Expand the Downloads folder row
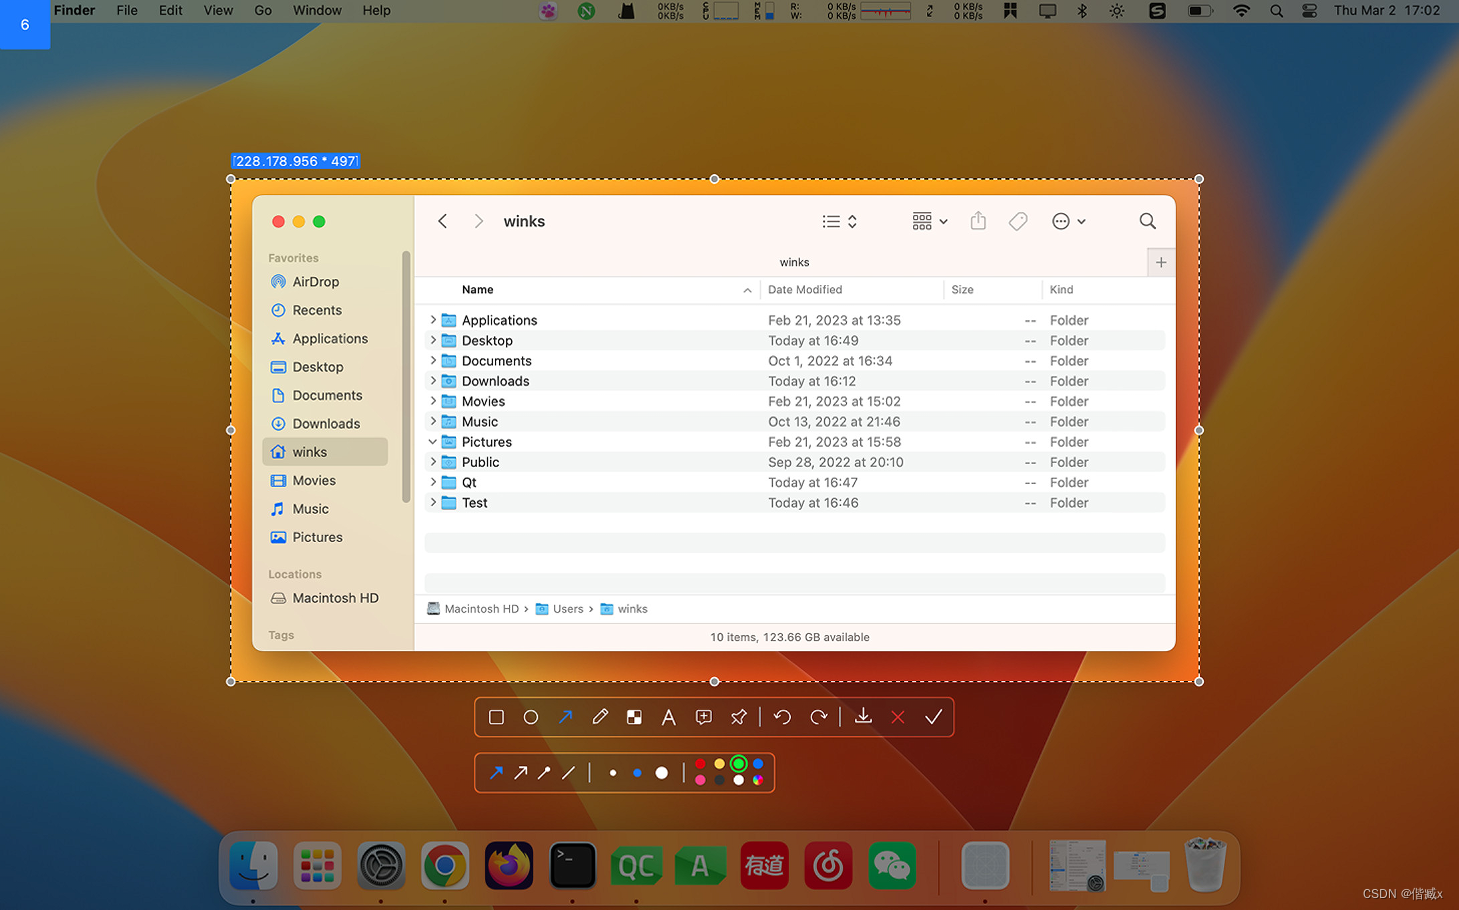Screen dimensions: 1459x910 (x=433, y=381)
